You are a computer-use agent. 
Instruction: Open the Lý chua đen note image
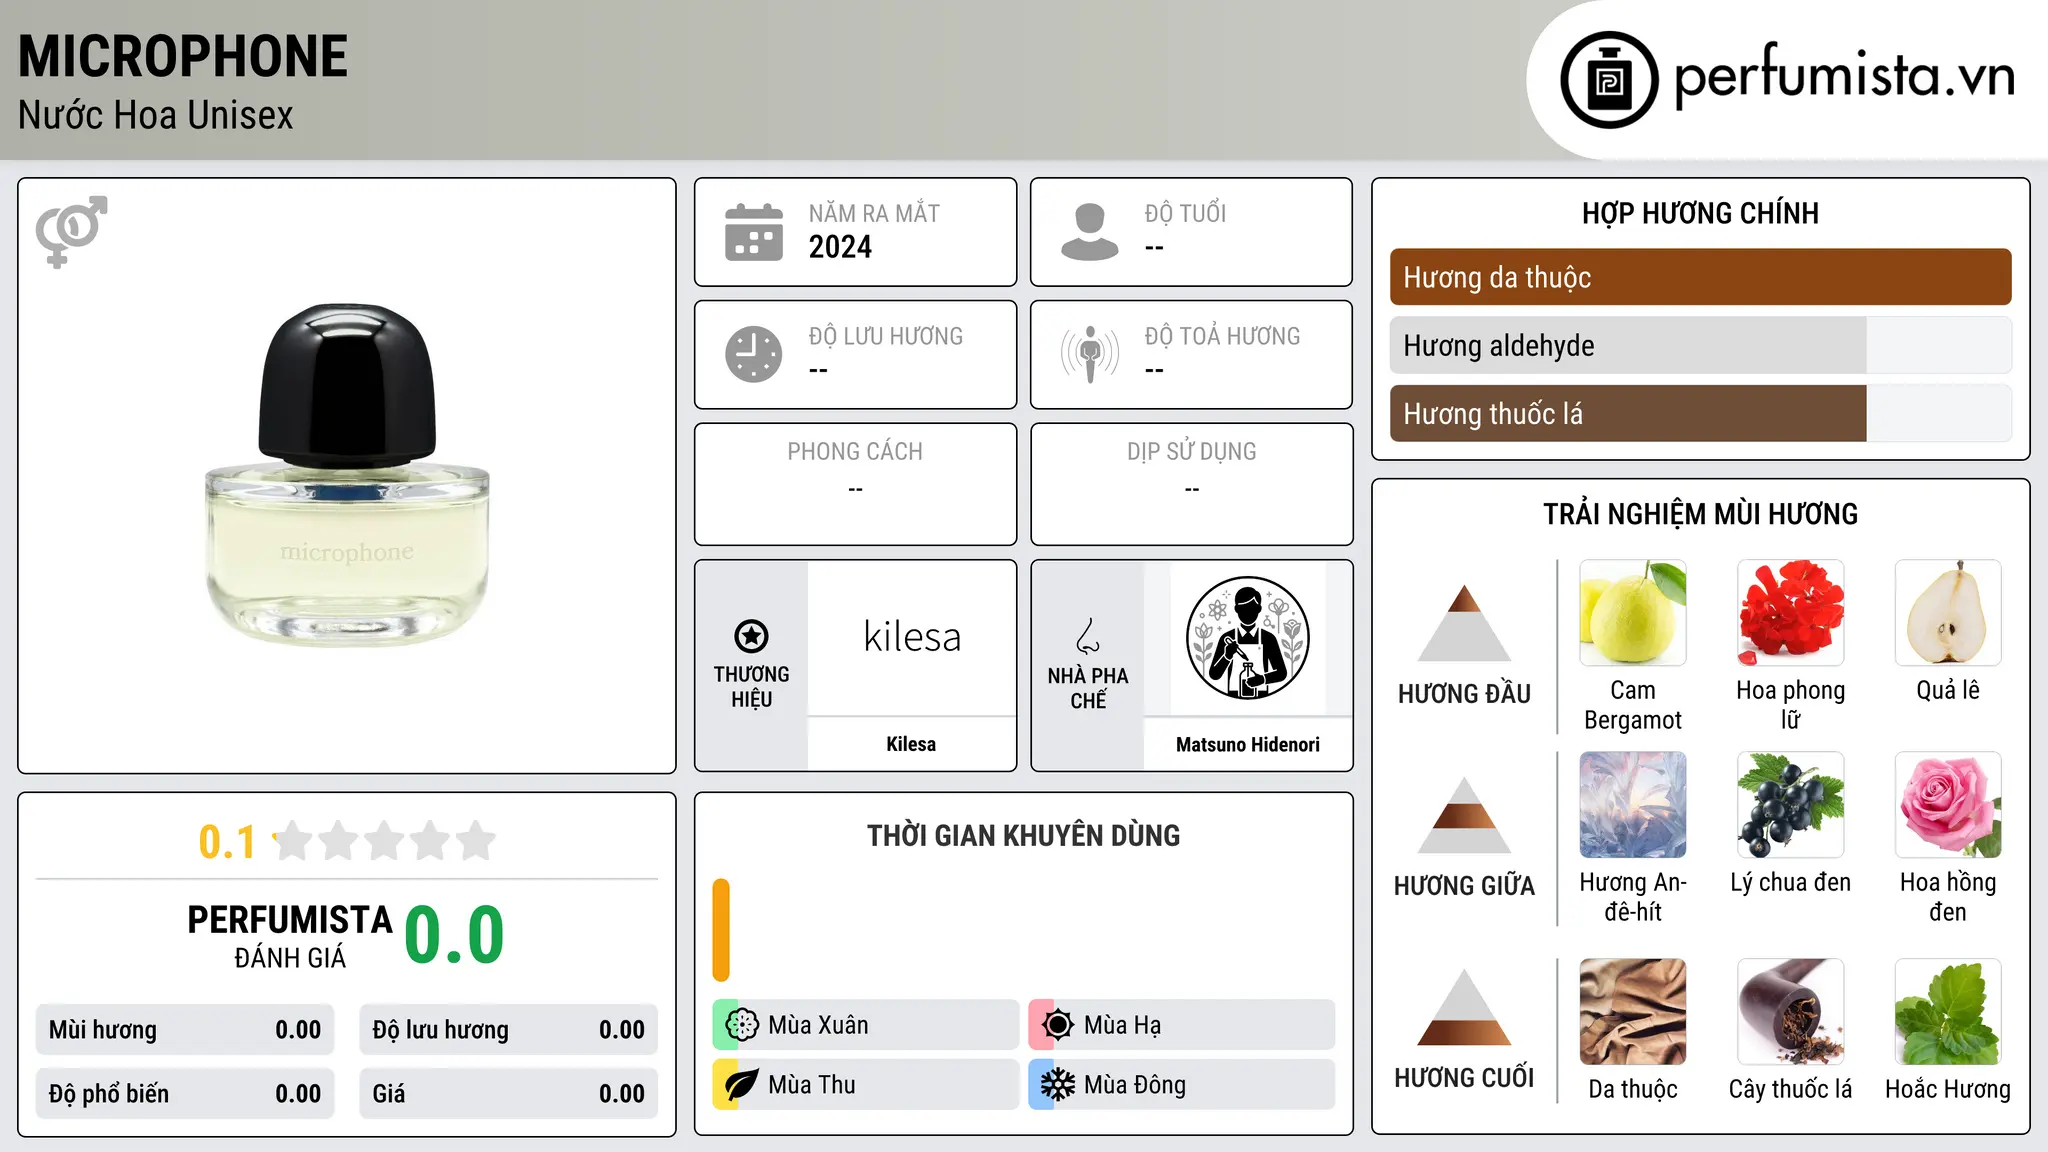1790,805
